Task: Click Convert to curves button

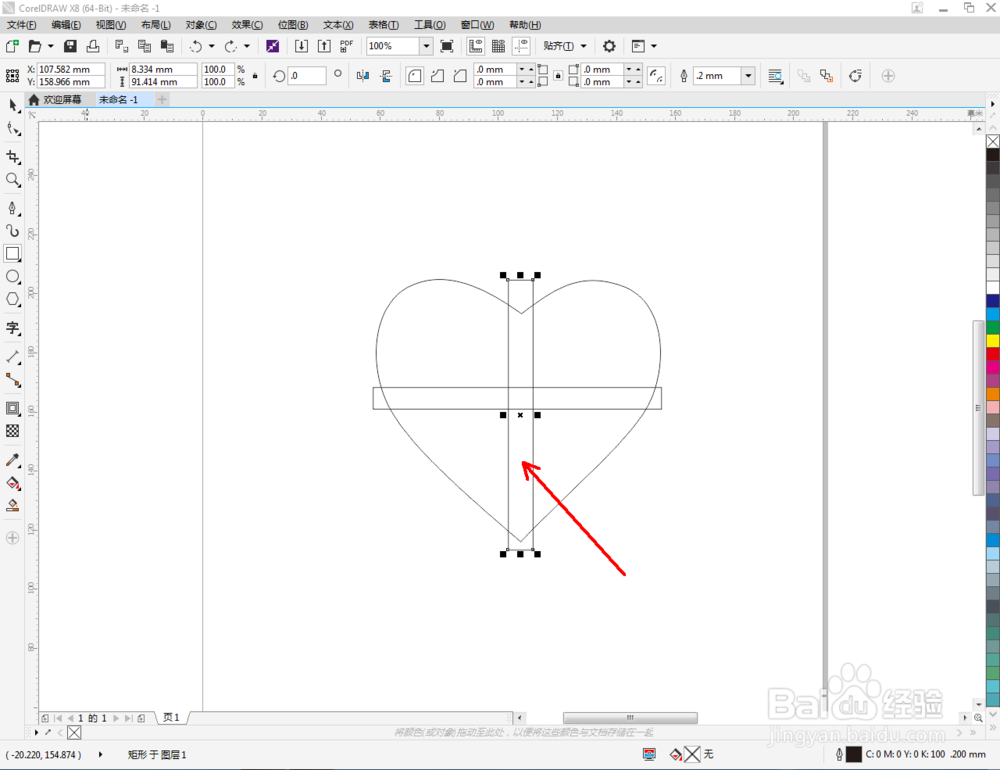Action: click(855, 76)
